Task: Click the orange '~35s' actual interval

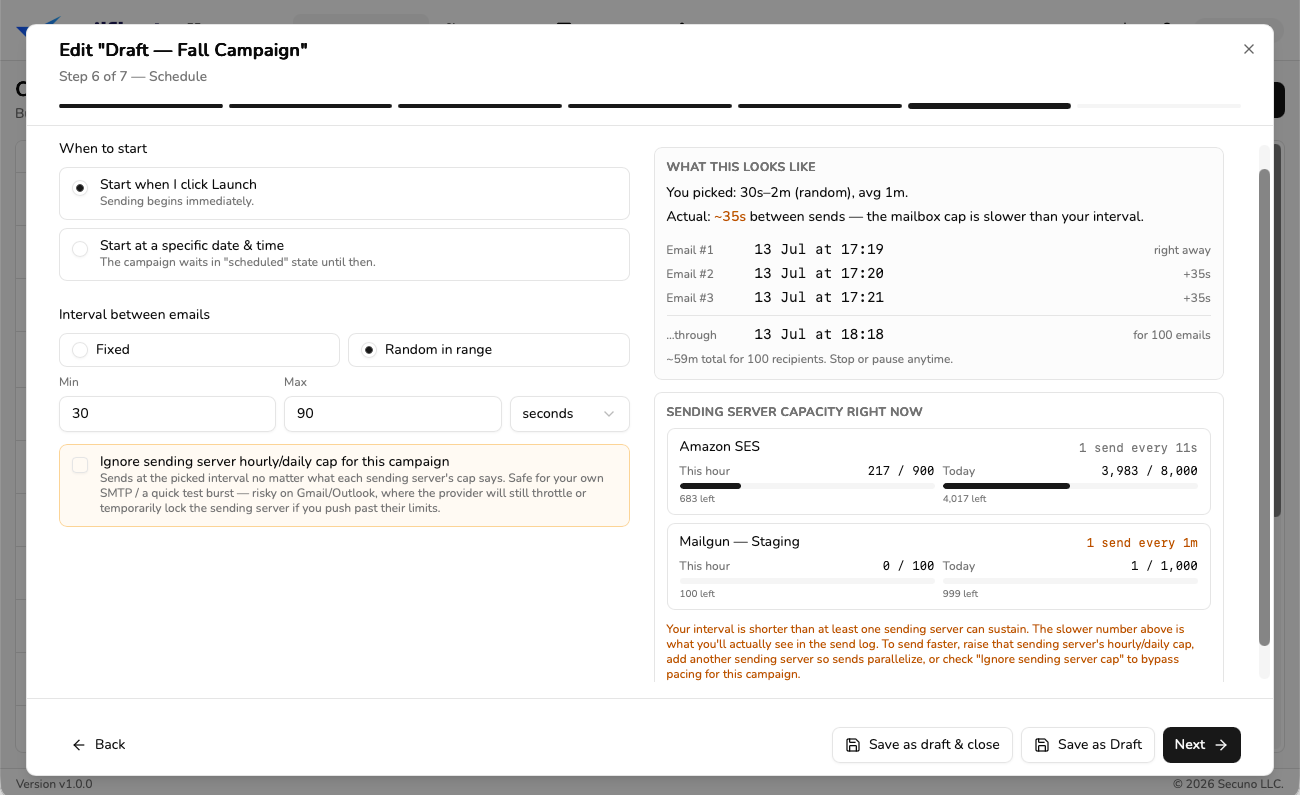Action: (x=730, y=217)
